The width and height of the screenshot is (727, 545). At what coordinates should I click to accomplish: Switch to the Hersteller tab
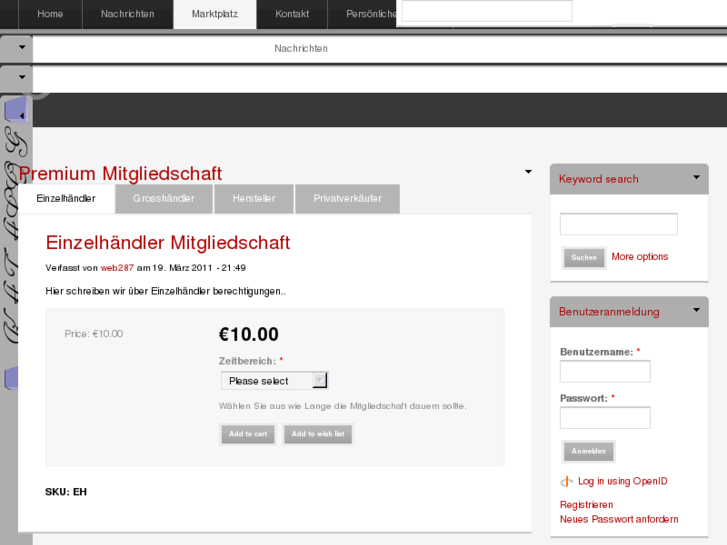pos(253,199)
